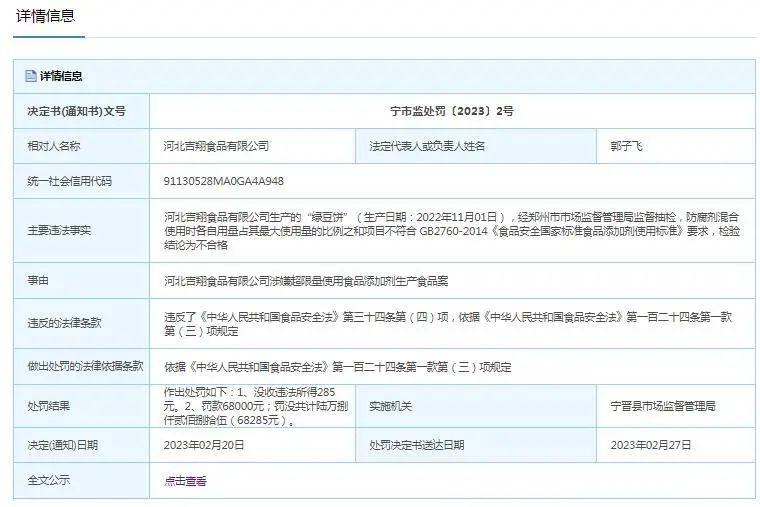
Task: Click the 处罚决定书送达日期 label
Action: click(417, 445)
